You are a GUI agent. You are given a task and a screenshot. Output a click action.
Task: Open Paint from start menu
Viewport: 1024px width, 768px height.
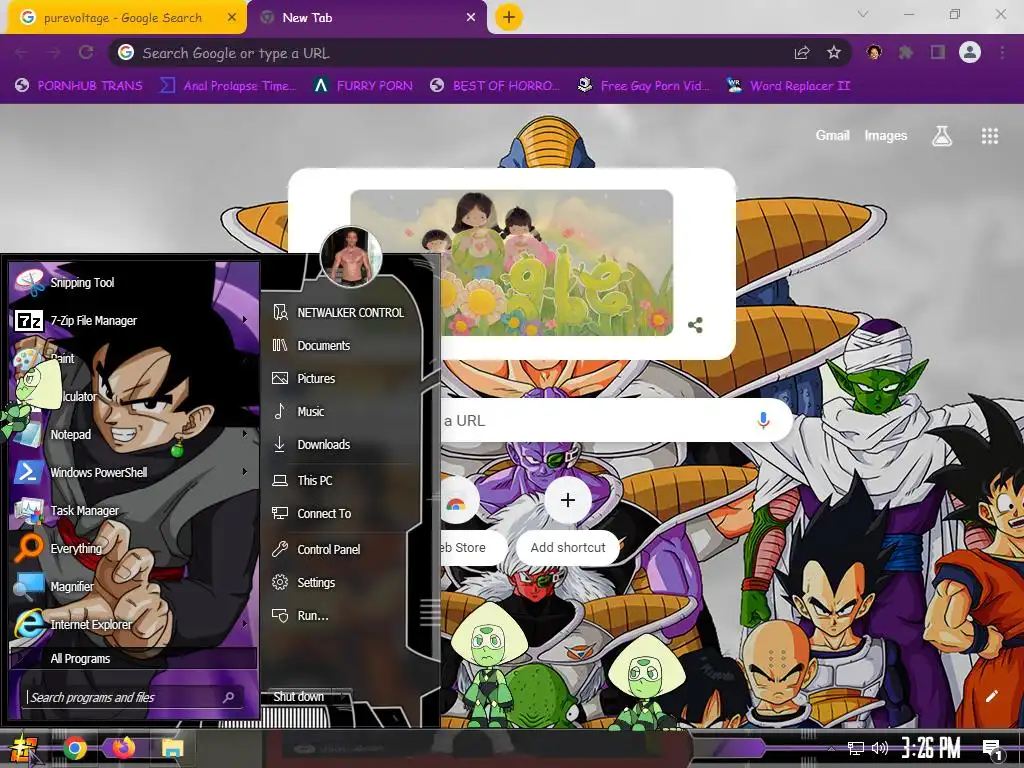point(134,358)
